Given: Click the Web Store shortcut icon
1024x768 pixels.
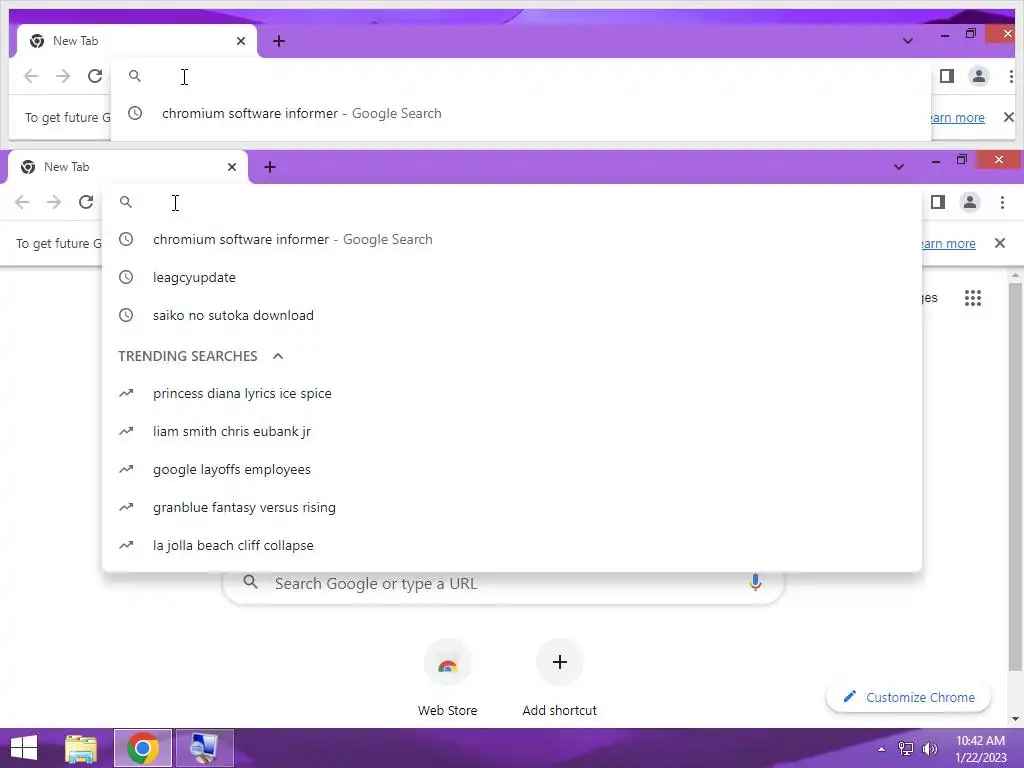Looking at the screenshot, I should pos(447,664).
